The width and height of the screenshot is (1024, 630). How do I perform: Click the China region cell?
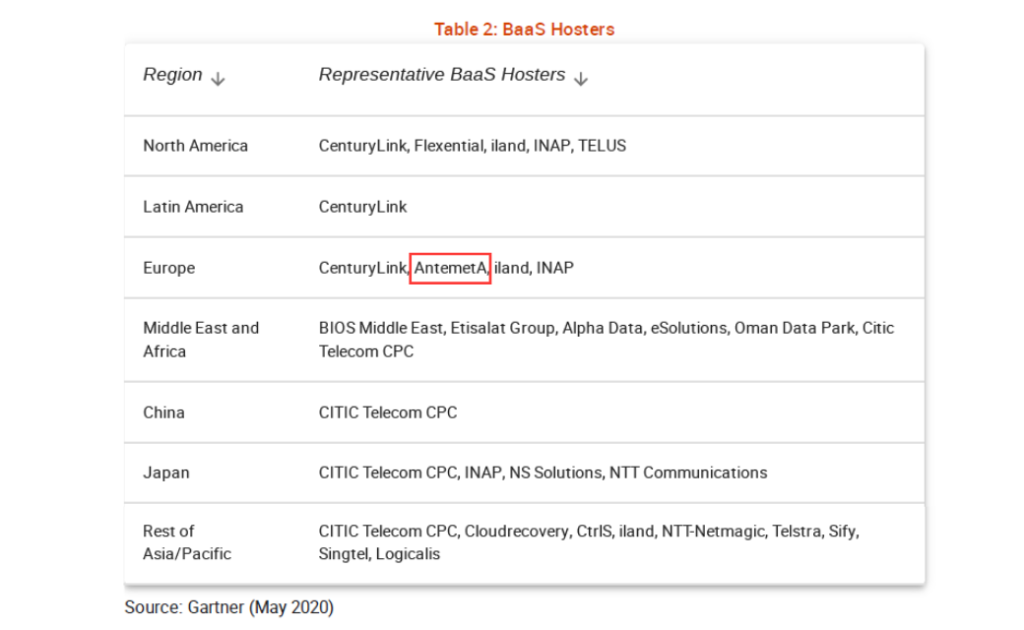(164, 412)
